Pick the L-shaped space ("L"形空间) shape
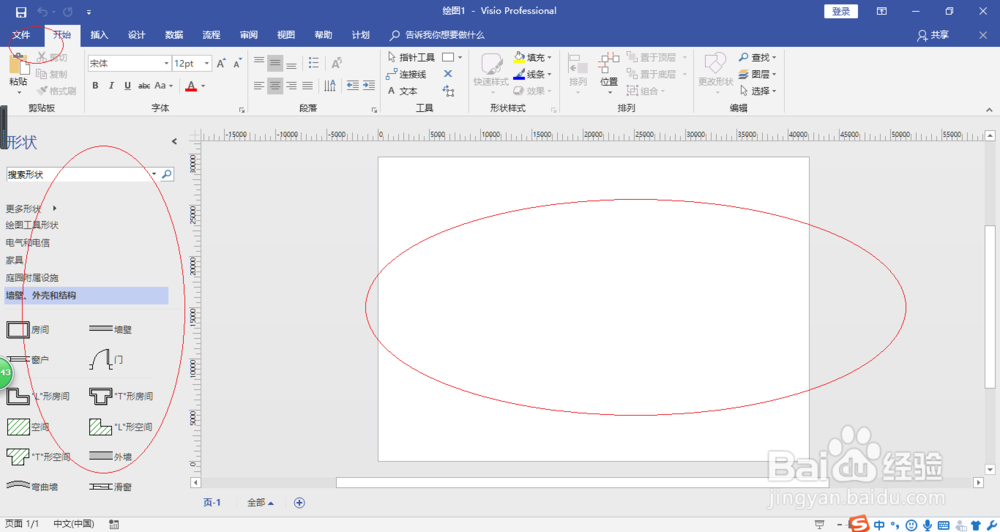1000x532 pixels. [x=121, y=427]
